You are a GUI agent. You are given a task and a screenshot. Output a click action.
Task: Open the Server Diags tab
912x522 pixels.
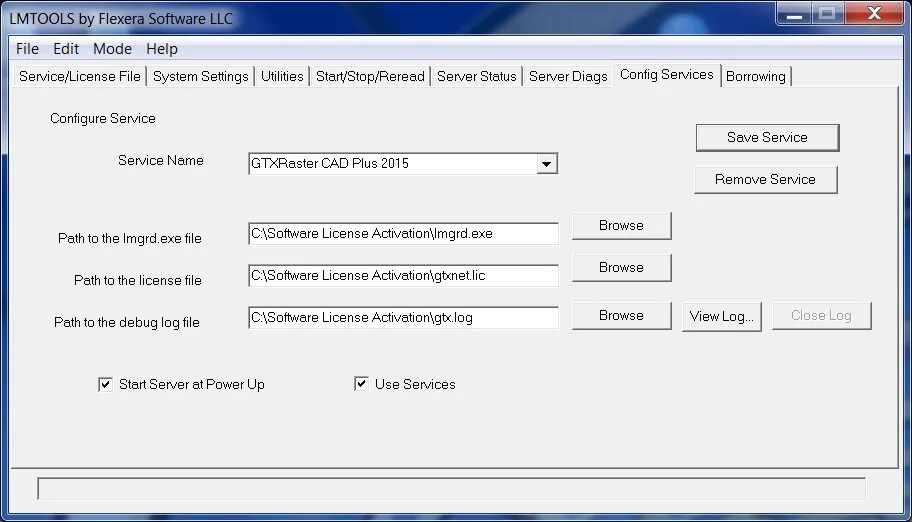pos(568,76)
